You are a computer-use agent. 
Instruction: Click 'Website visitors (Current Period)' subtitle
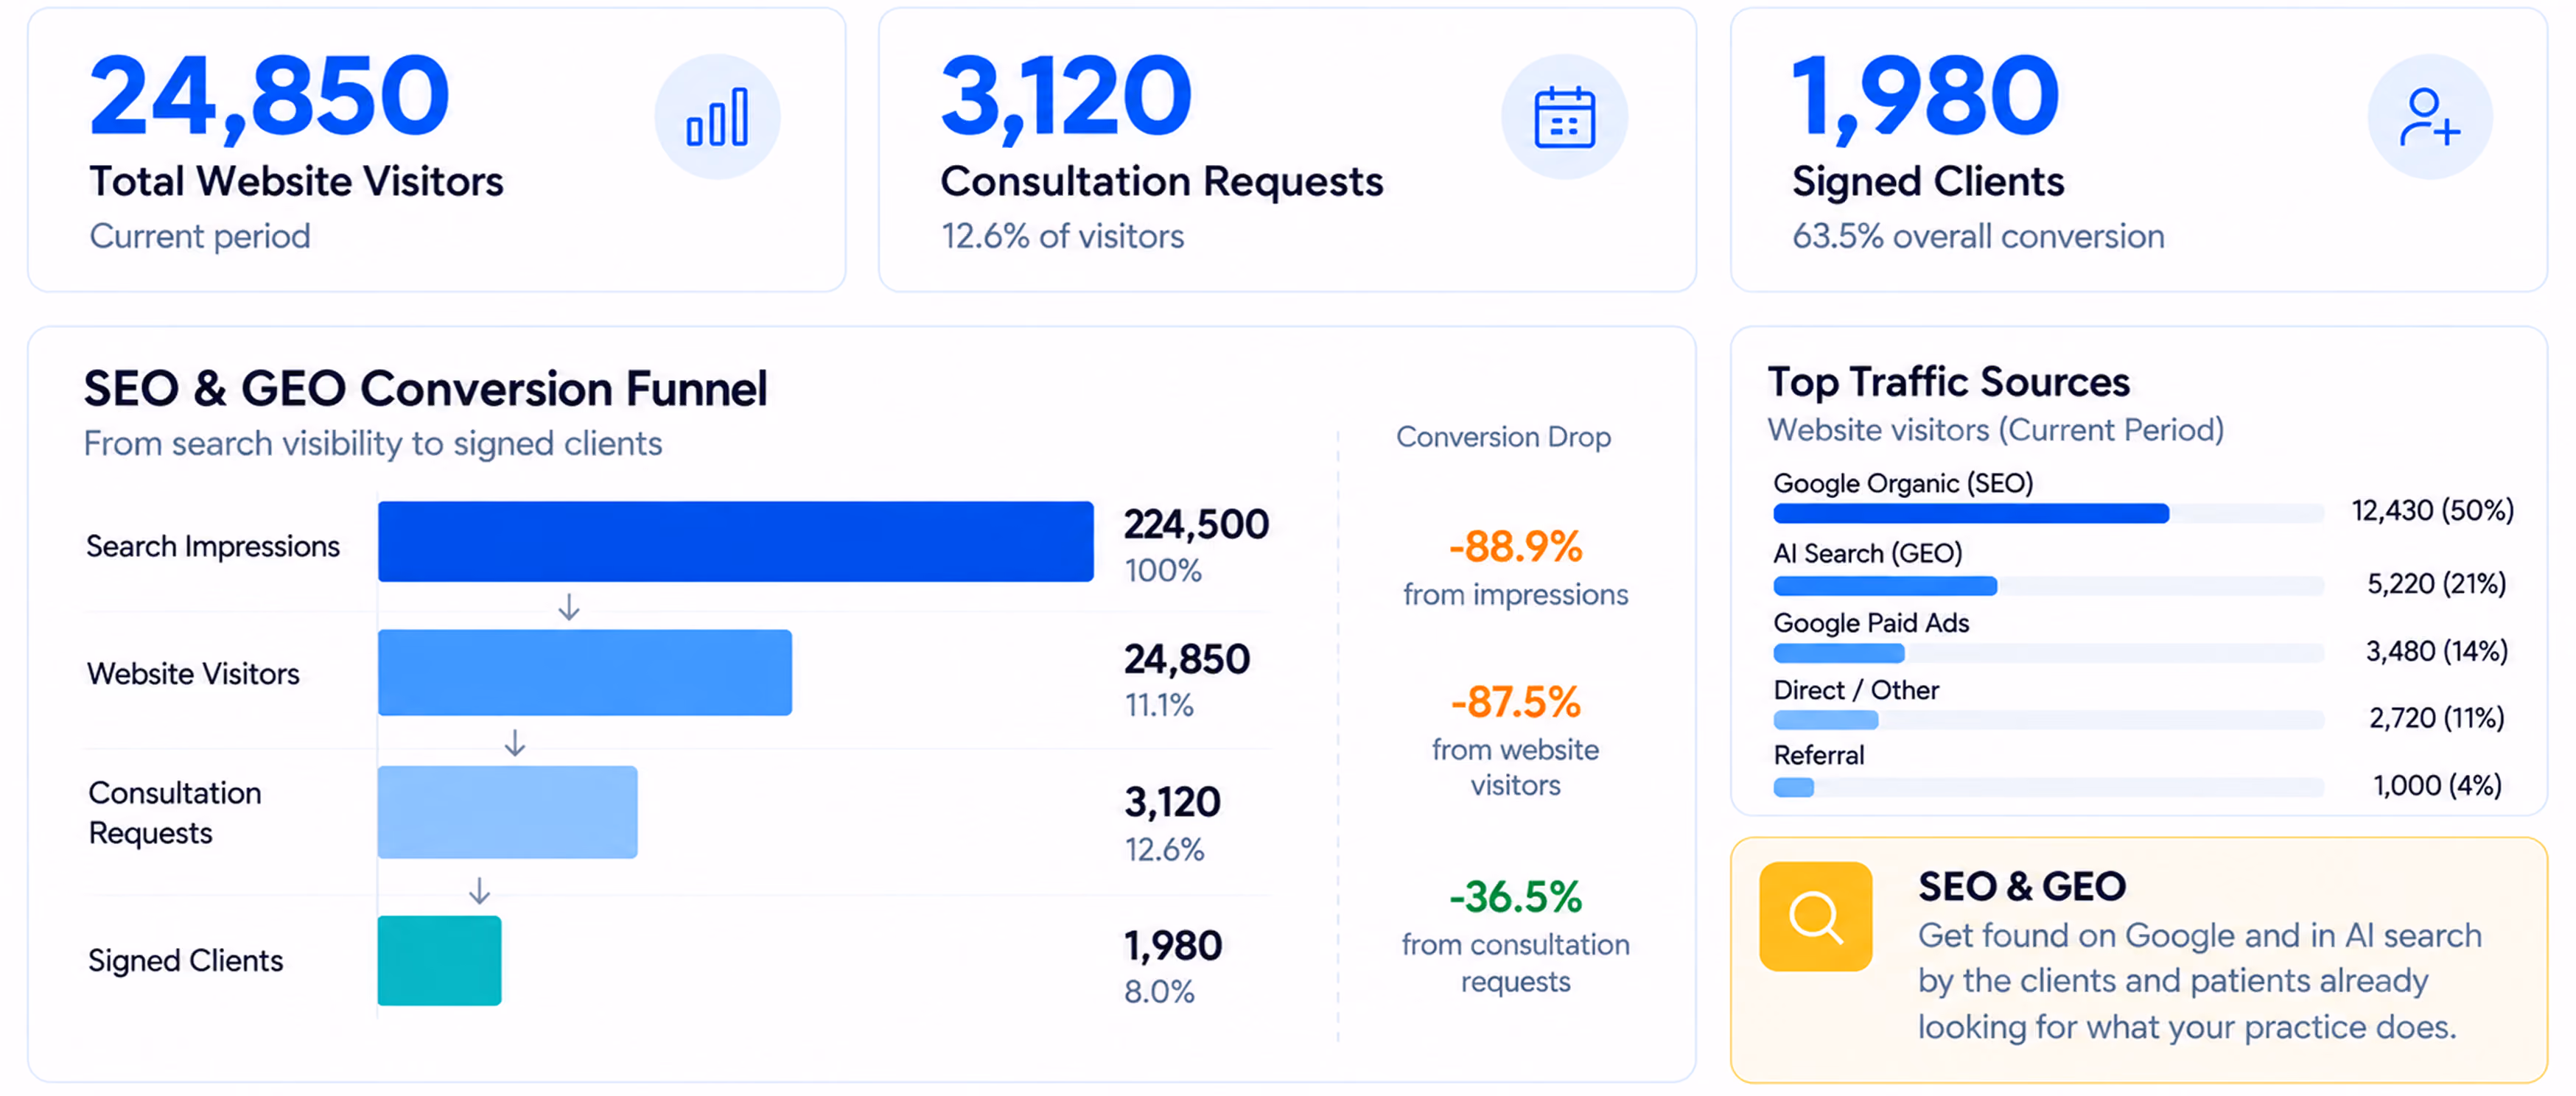point(1995,430)
